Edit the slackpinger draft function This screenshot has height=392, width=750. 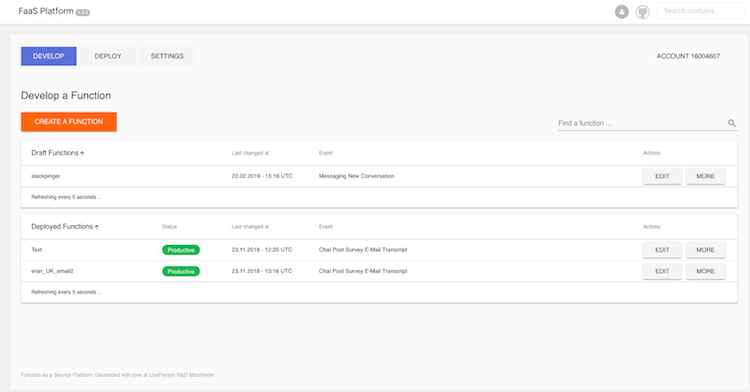pyautogui.click(x=662, y=176)
